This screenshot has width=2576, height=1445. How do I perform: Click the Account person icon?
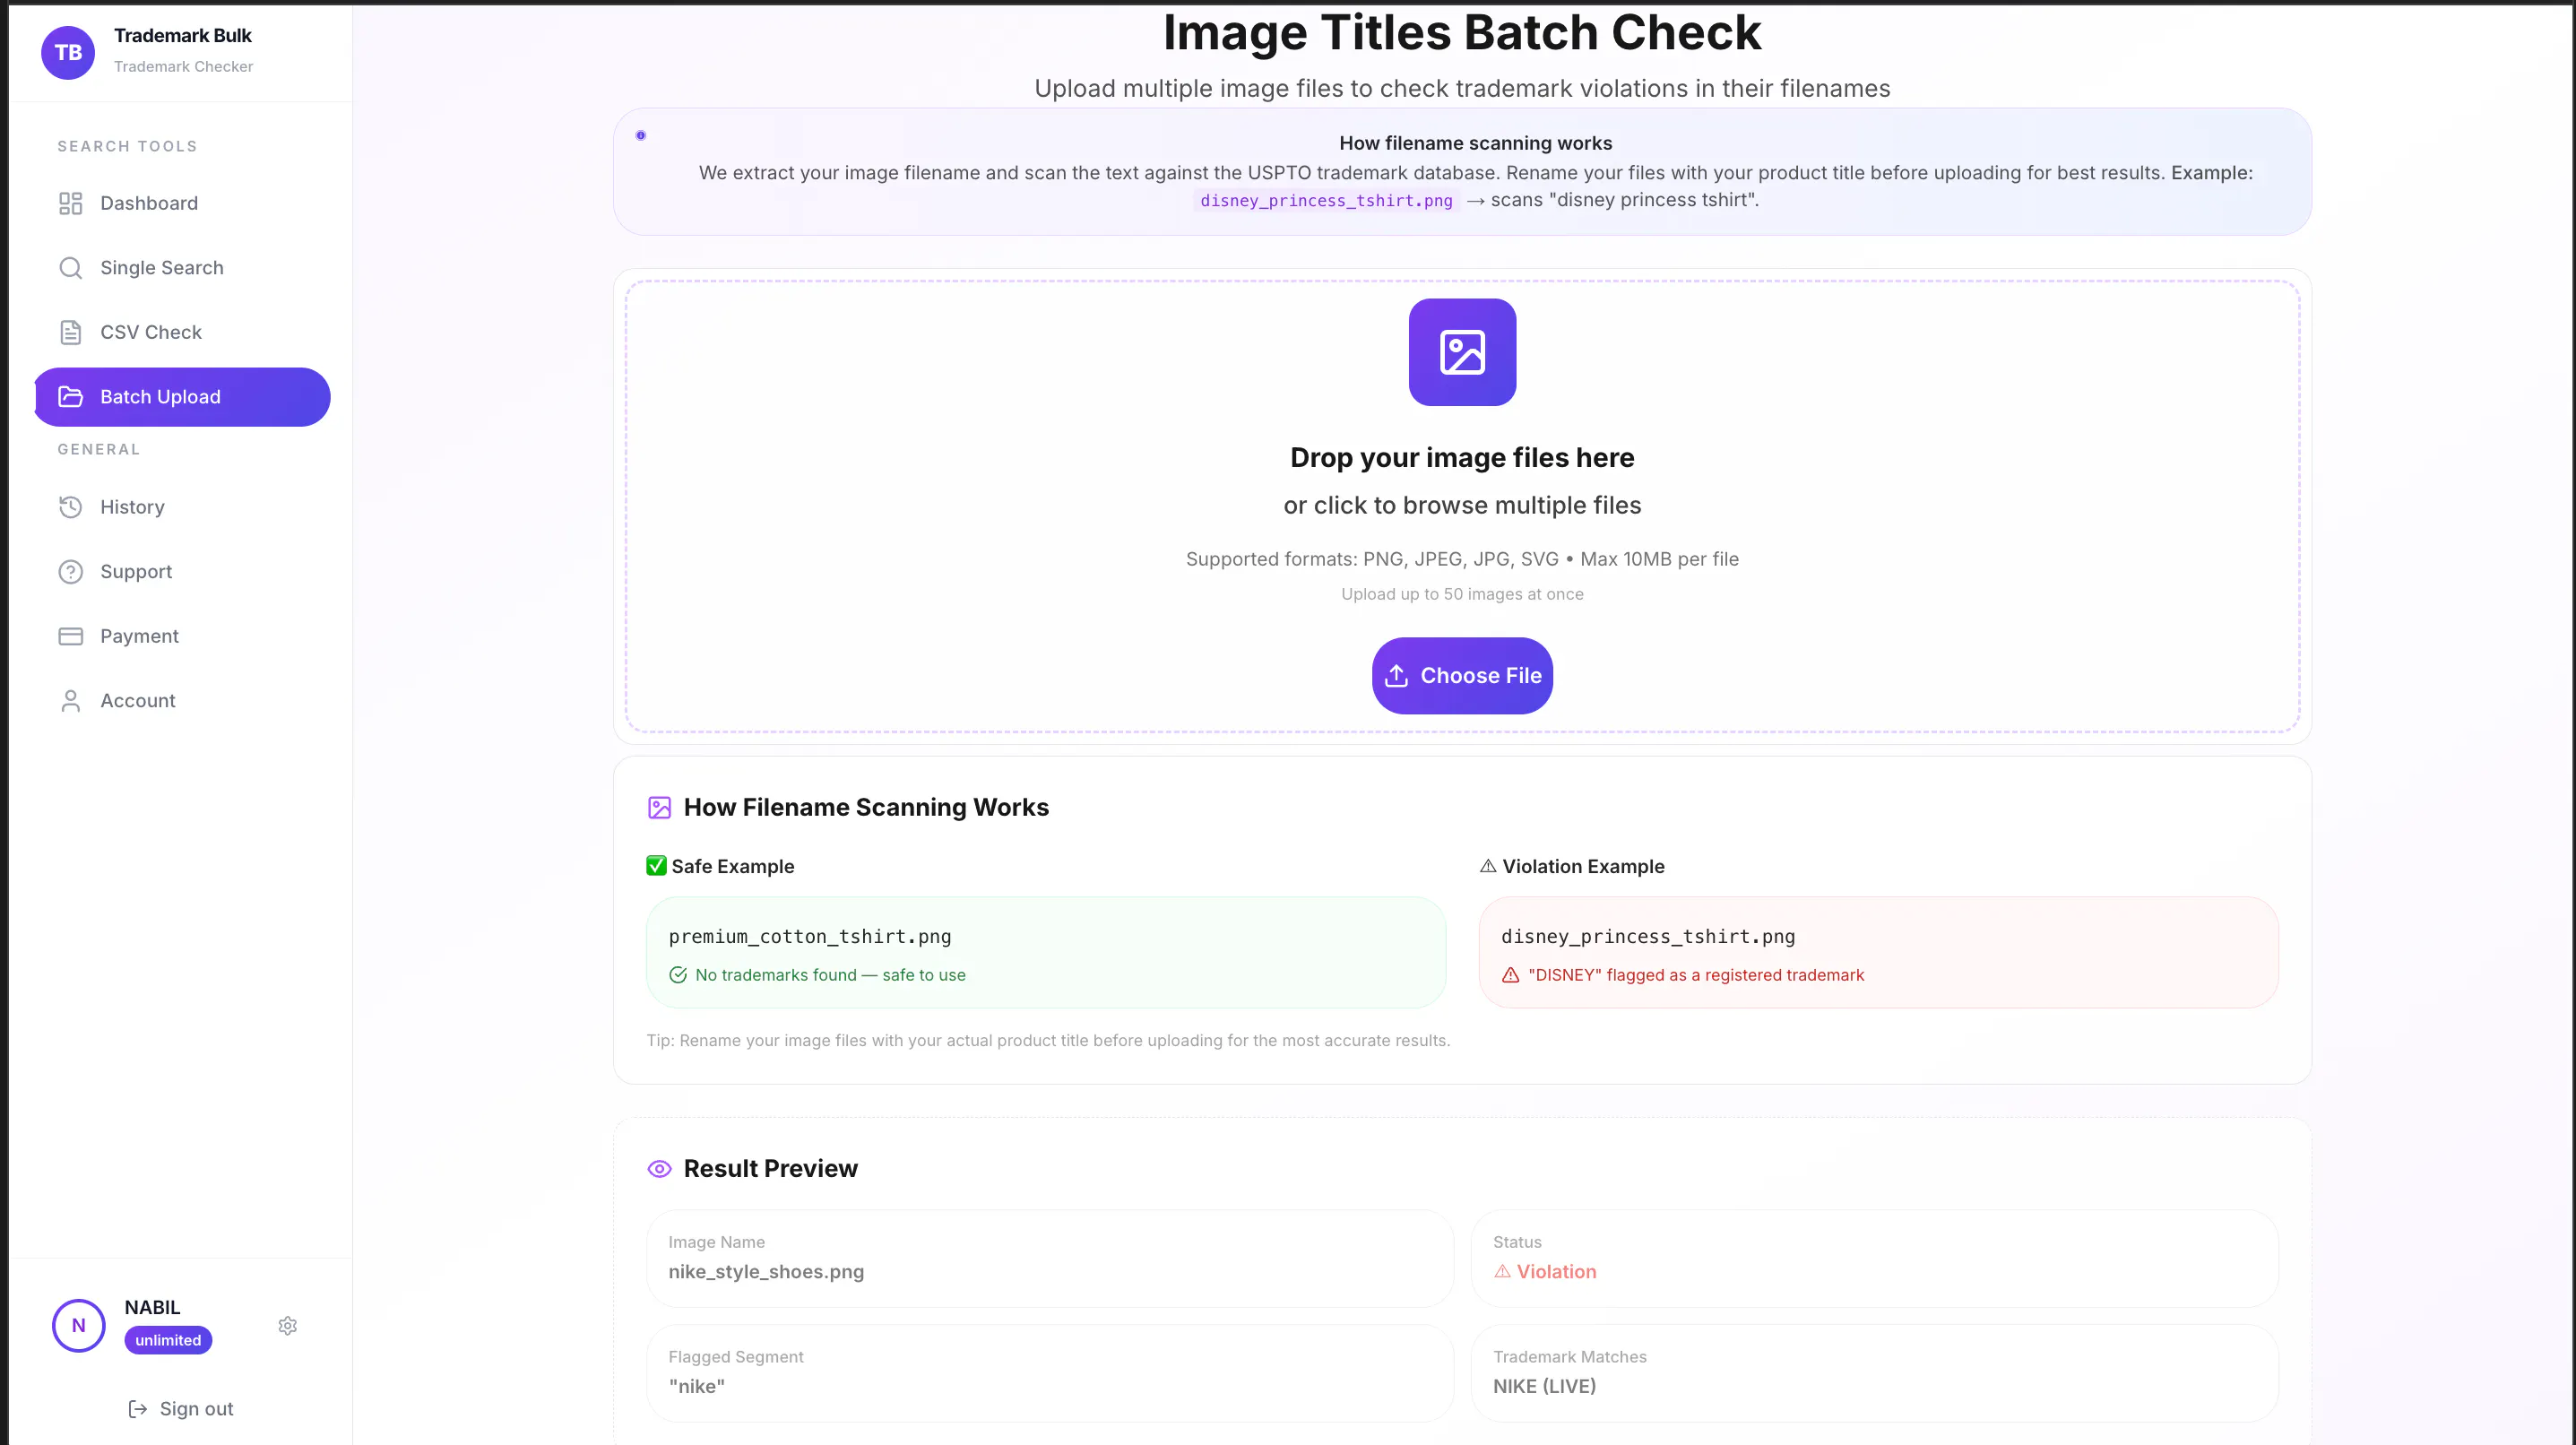[x=70, y=701]
